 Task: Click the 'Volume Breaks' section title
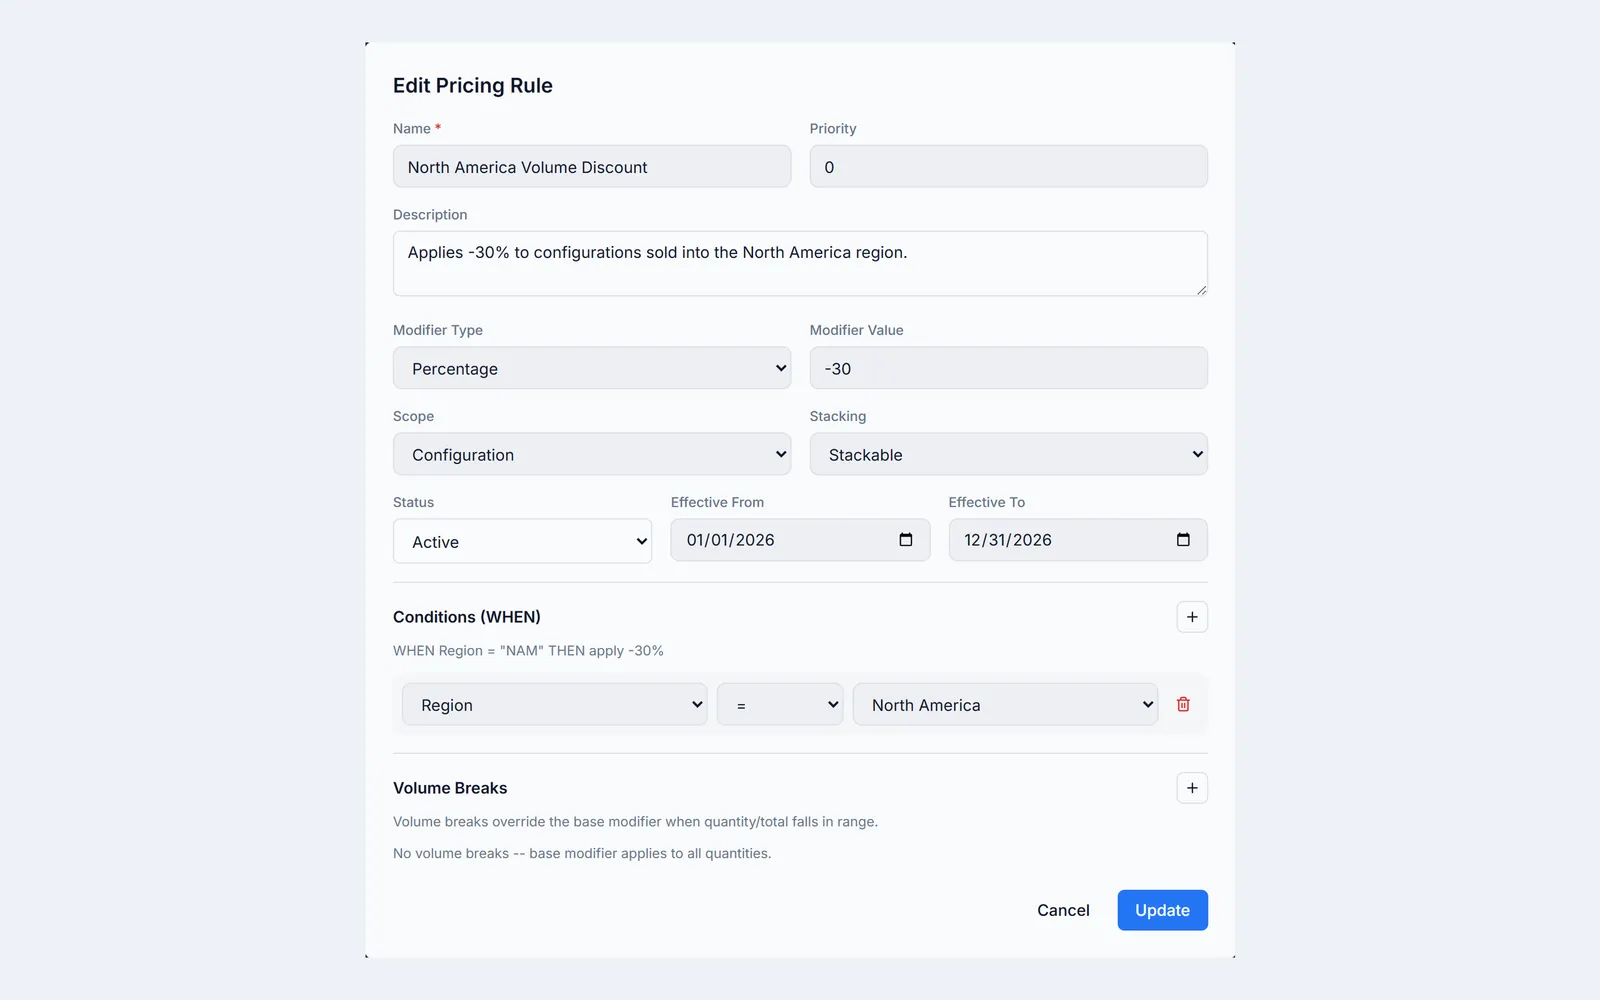[450, 788]
